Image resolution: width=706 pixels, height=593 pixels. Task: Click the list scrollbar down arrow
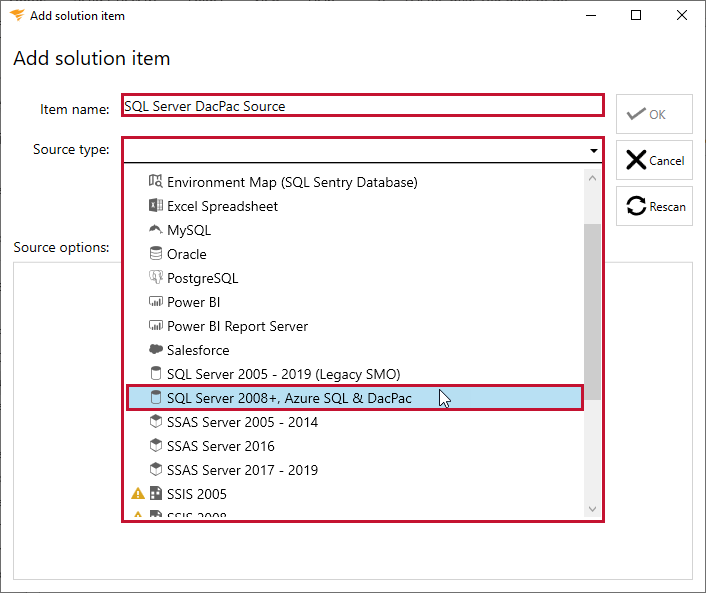tap(593, 509)
